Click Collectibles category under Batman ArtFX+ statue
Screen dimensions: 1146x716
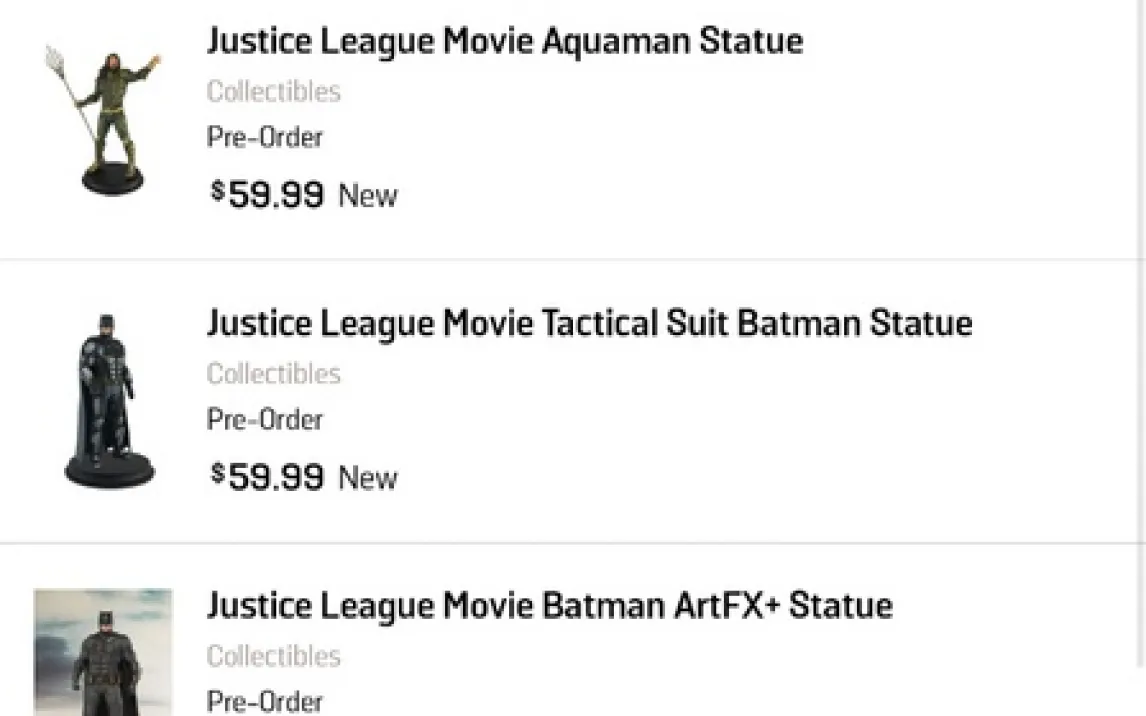273,656
